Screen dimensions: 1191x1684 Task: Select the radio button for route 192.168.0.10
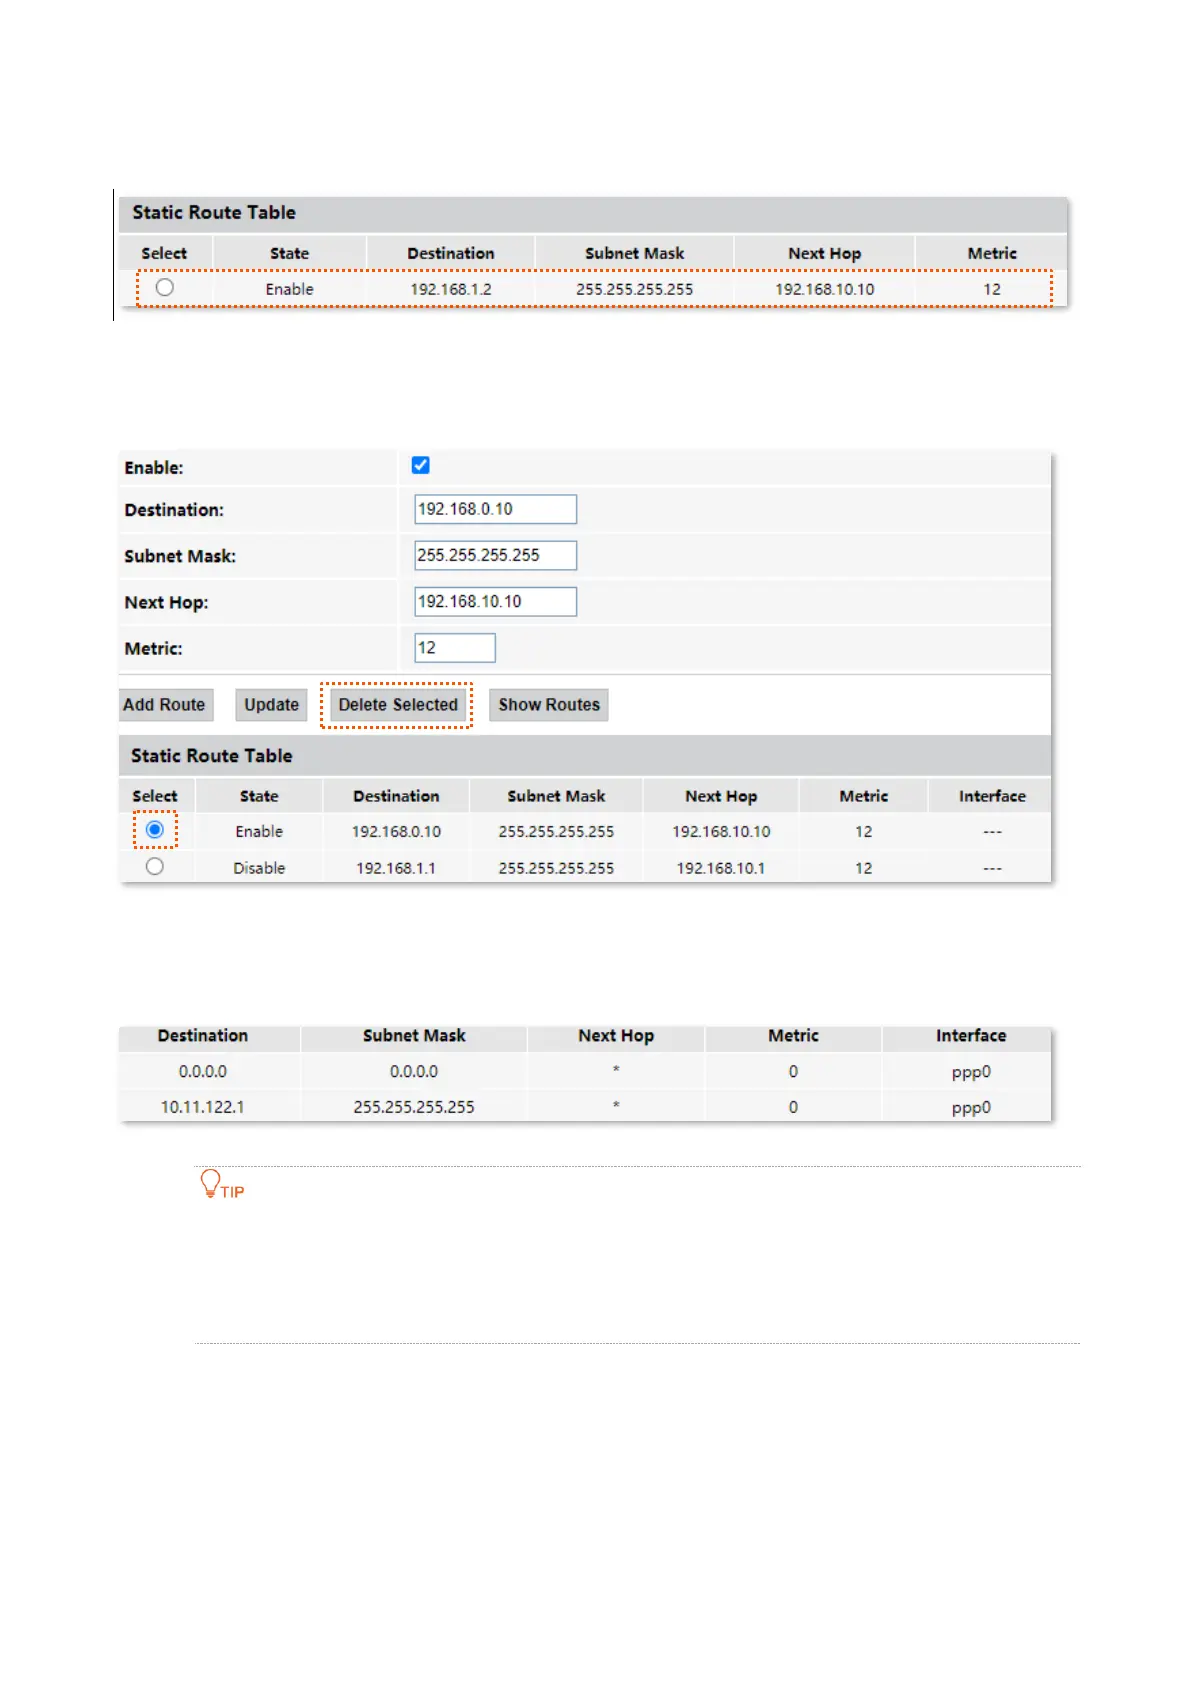155,830
